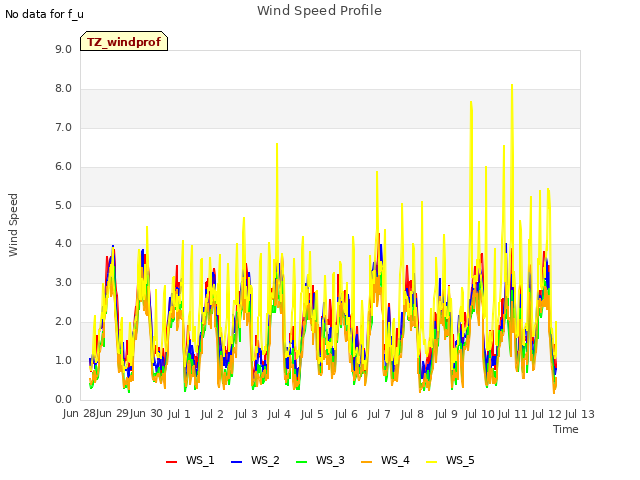Viewport: 640px width, 480px height.
Task: Click the 8.0 y-axis tick label
Action: (x=63, y=89)
